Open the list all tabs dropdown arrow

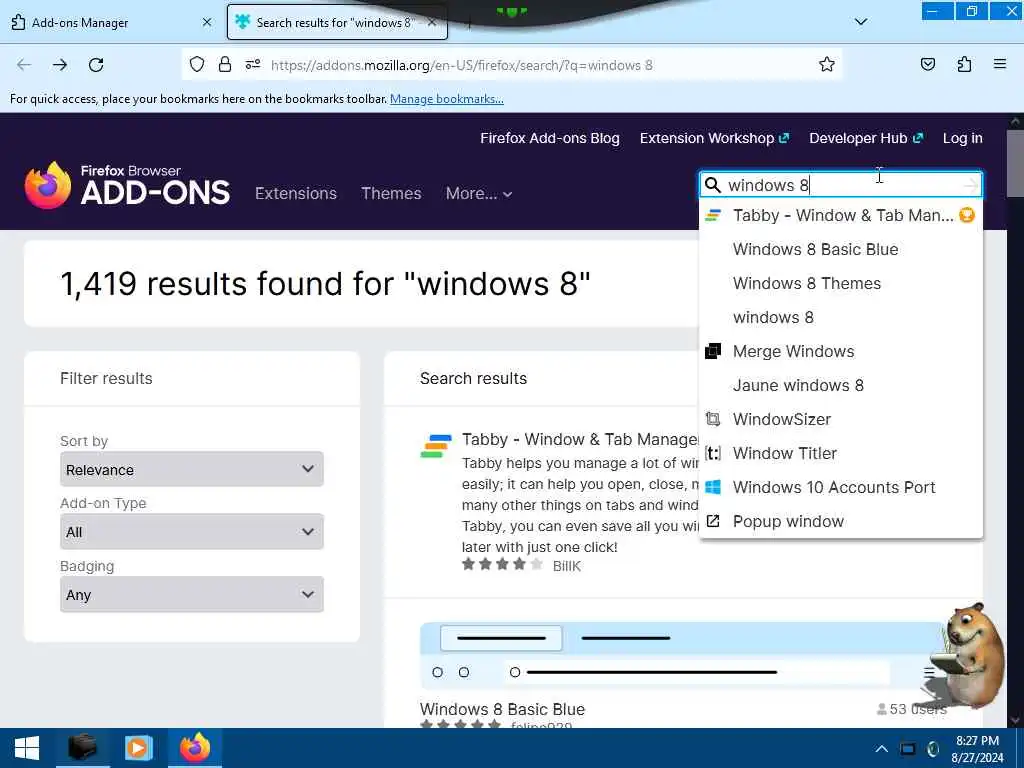(861, 22)
